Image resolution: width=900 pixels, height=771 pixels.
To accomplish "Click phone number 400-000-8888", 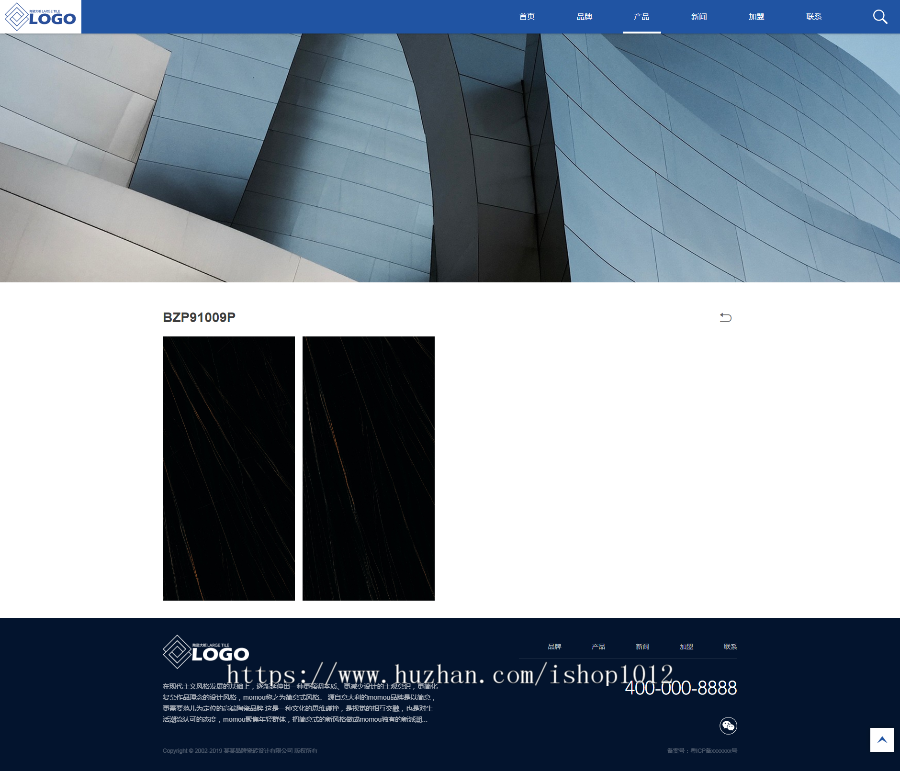I will 681,688.
